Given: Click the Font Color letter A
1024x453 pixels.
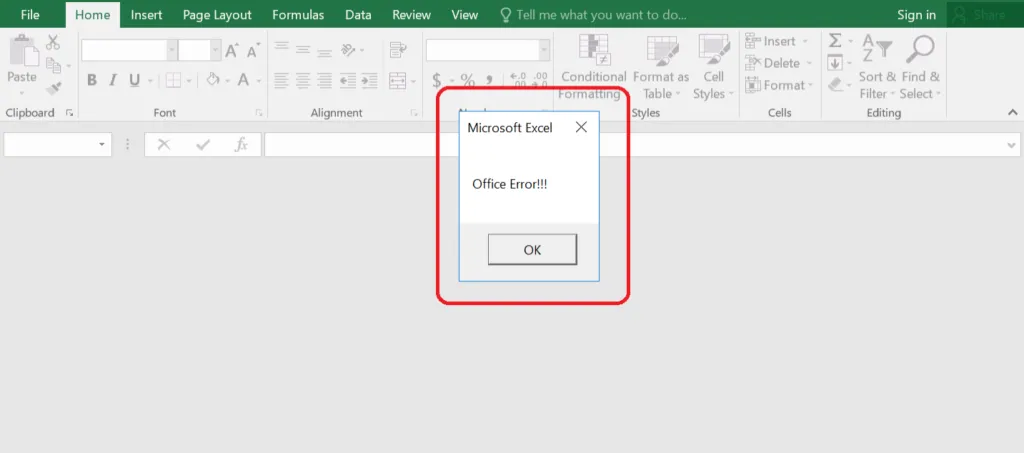Looking at the screenshot, I should click(x=244, y=80).
